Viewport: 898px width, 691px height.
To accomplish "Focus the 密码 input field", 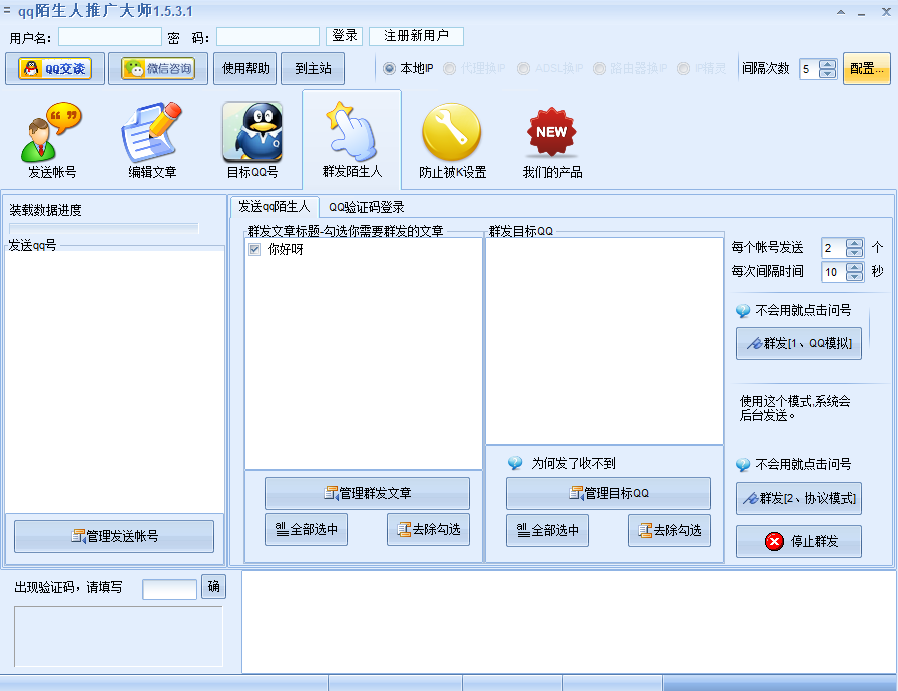I will tap(268, 37).
